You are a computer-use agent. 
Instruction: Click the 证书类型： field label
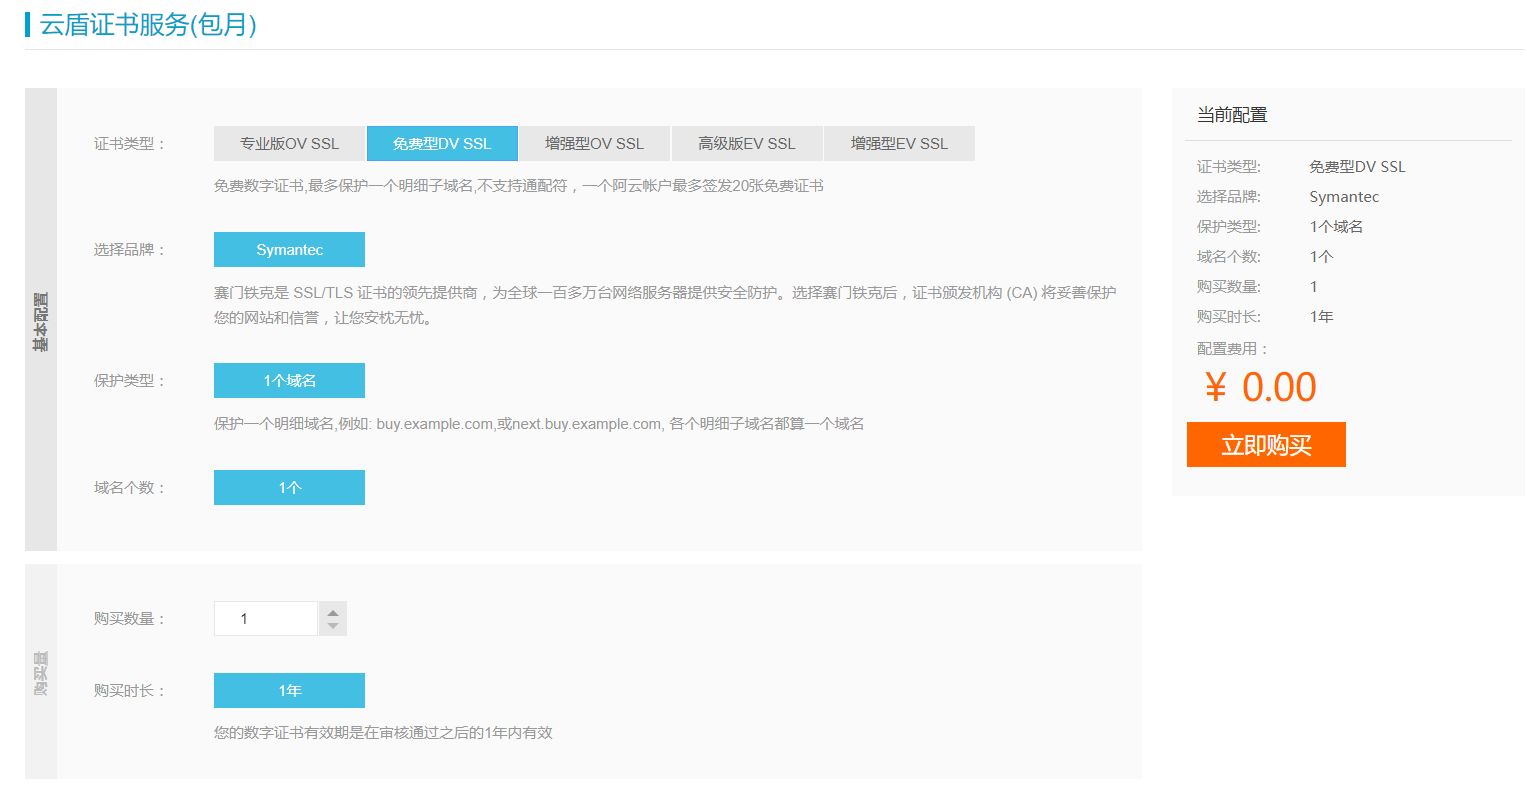coord(130,144)
